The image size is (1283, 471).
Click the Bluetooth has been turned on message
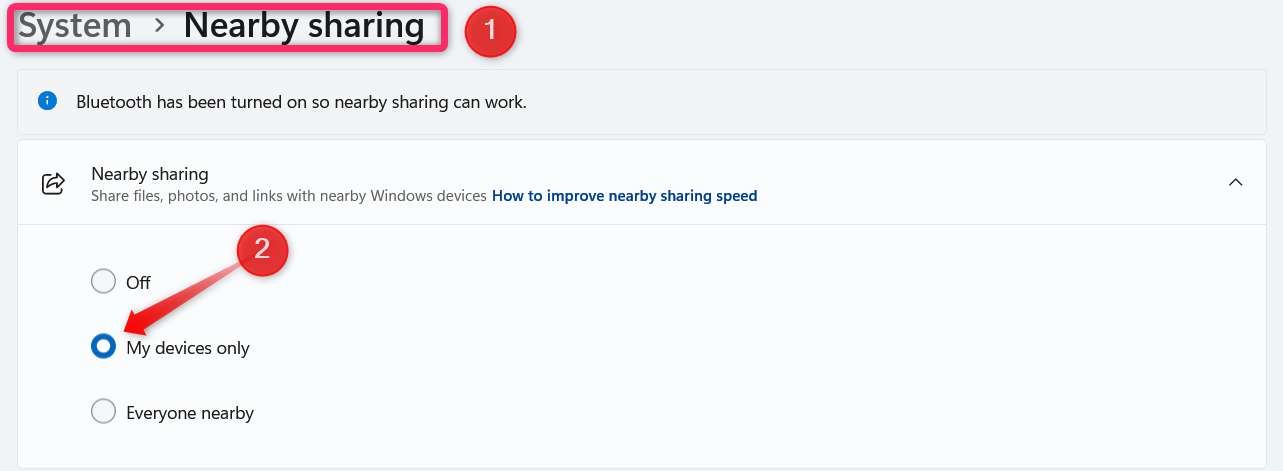pyautogui.click(x=301, y=102)
